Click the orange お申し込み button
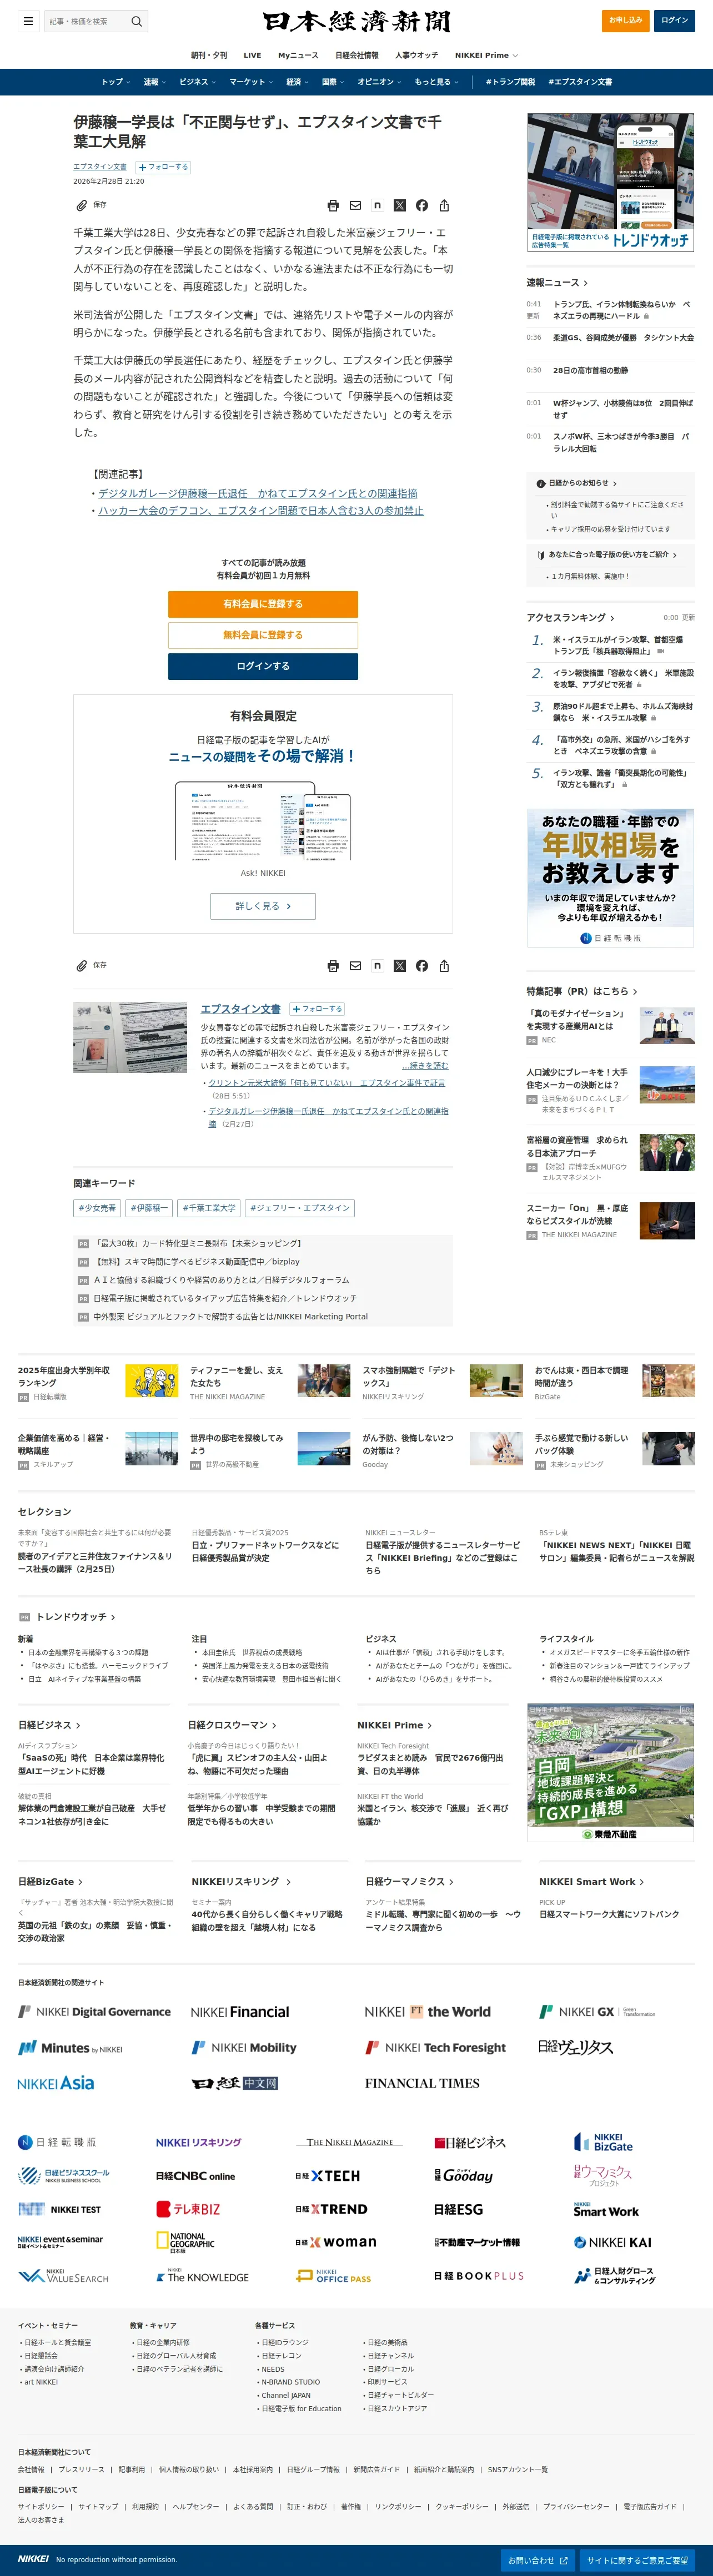 [x=626, y=20]
